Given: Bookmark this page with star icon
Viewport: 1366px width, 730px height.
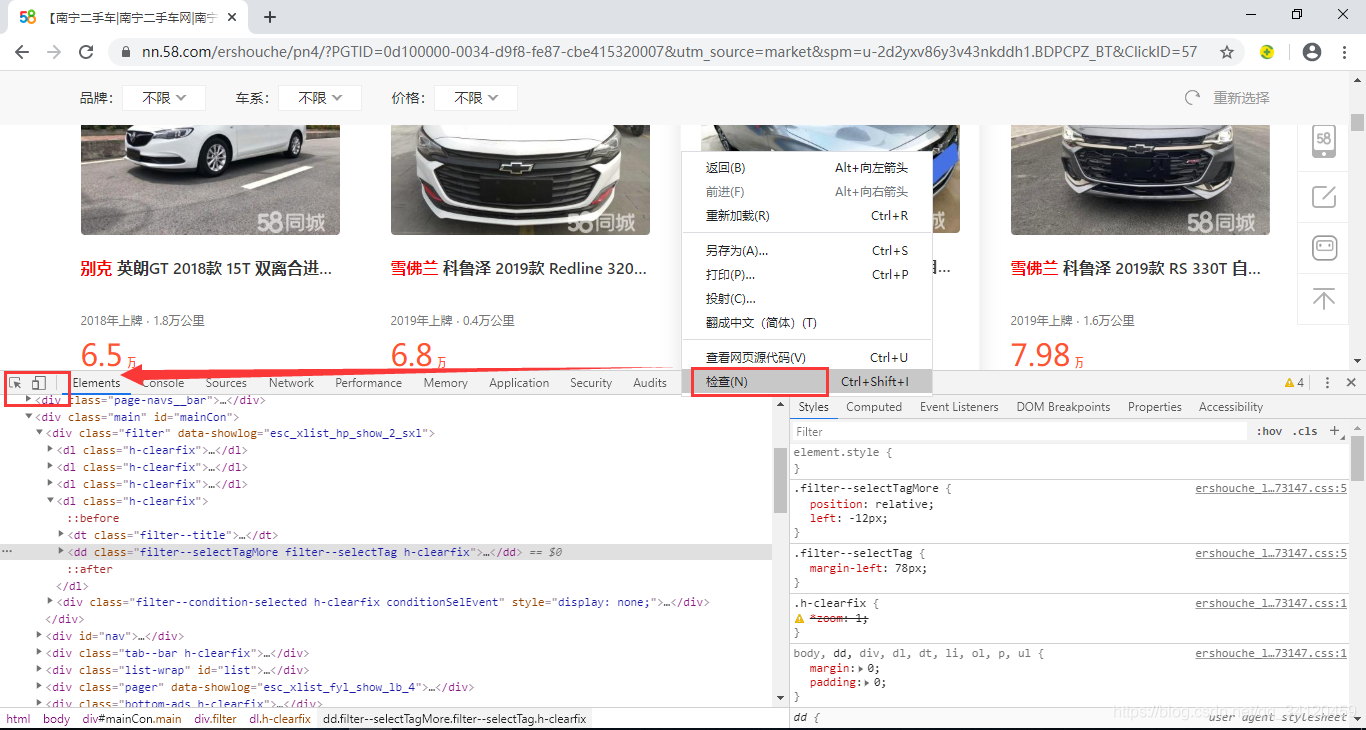Looking at the screenshot, I should [x=1227, y=52].
